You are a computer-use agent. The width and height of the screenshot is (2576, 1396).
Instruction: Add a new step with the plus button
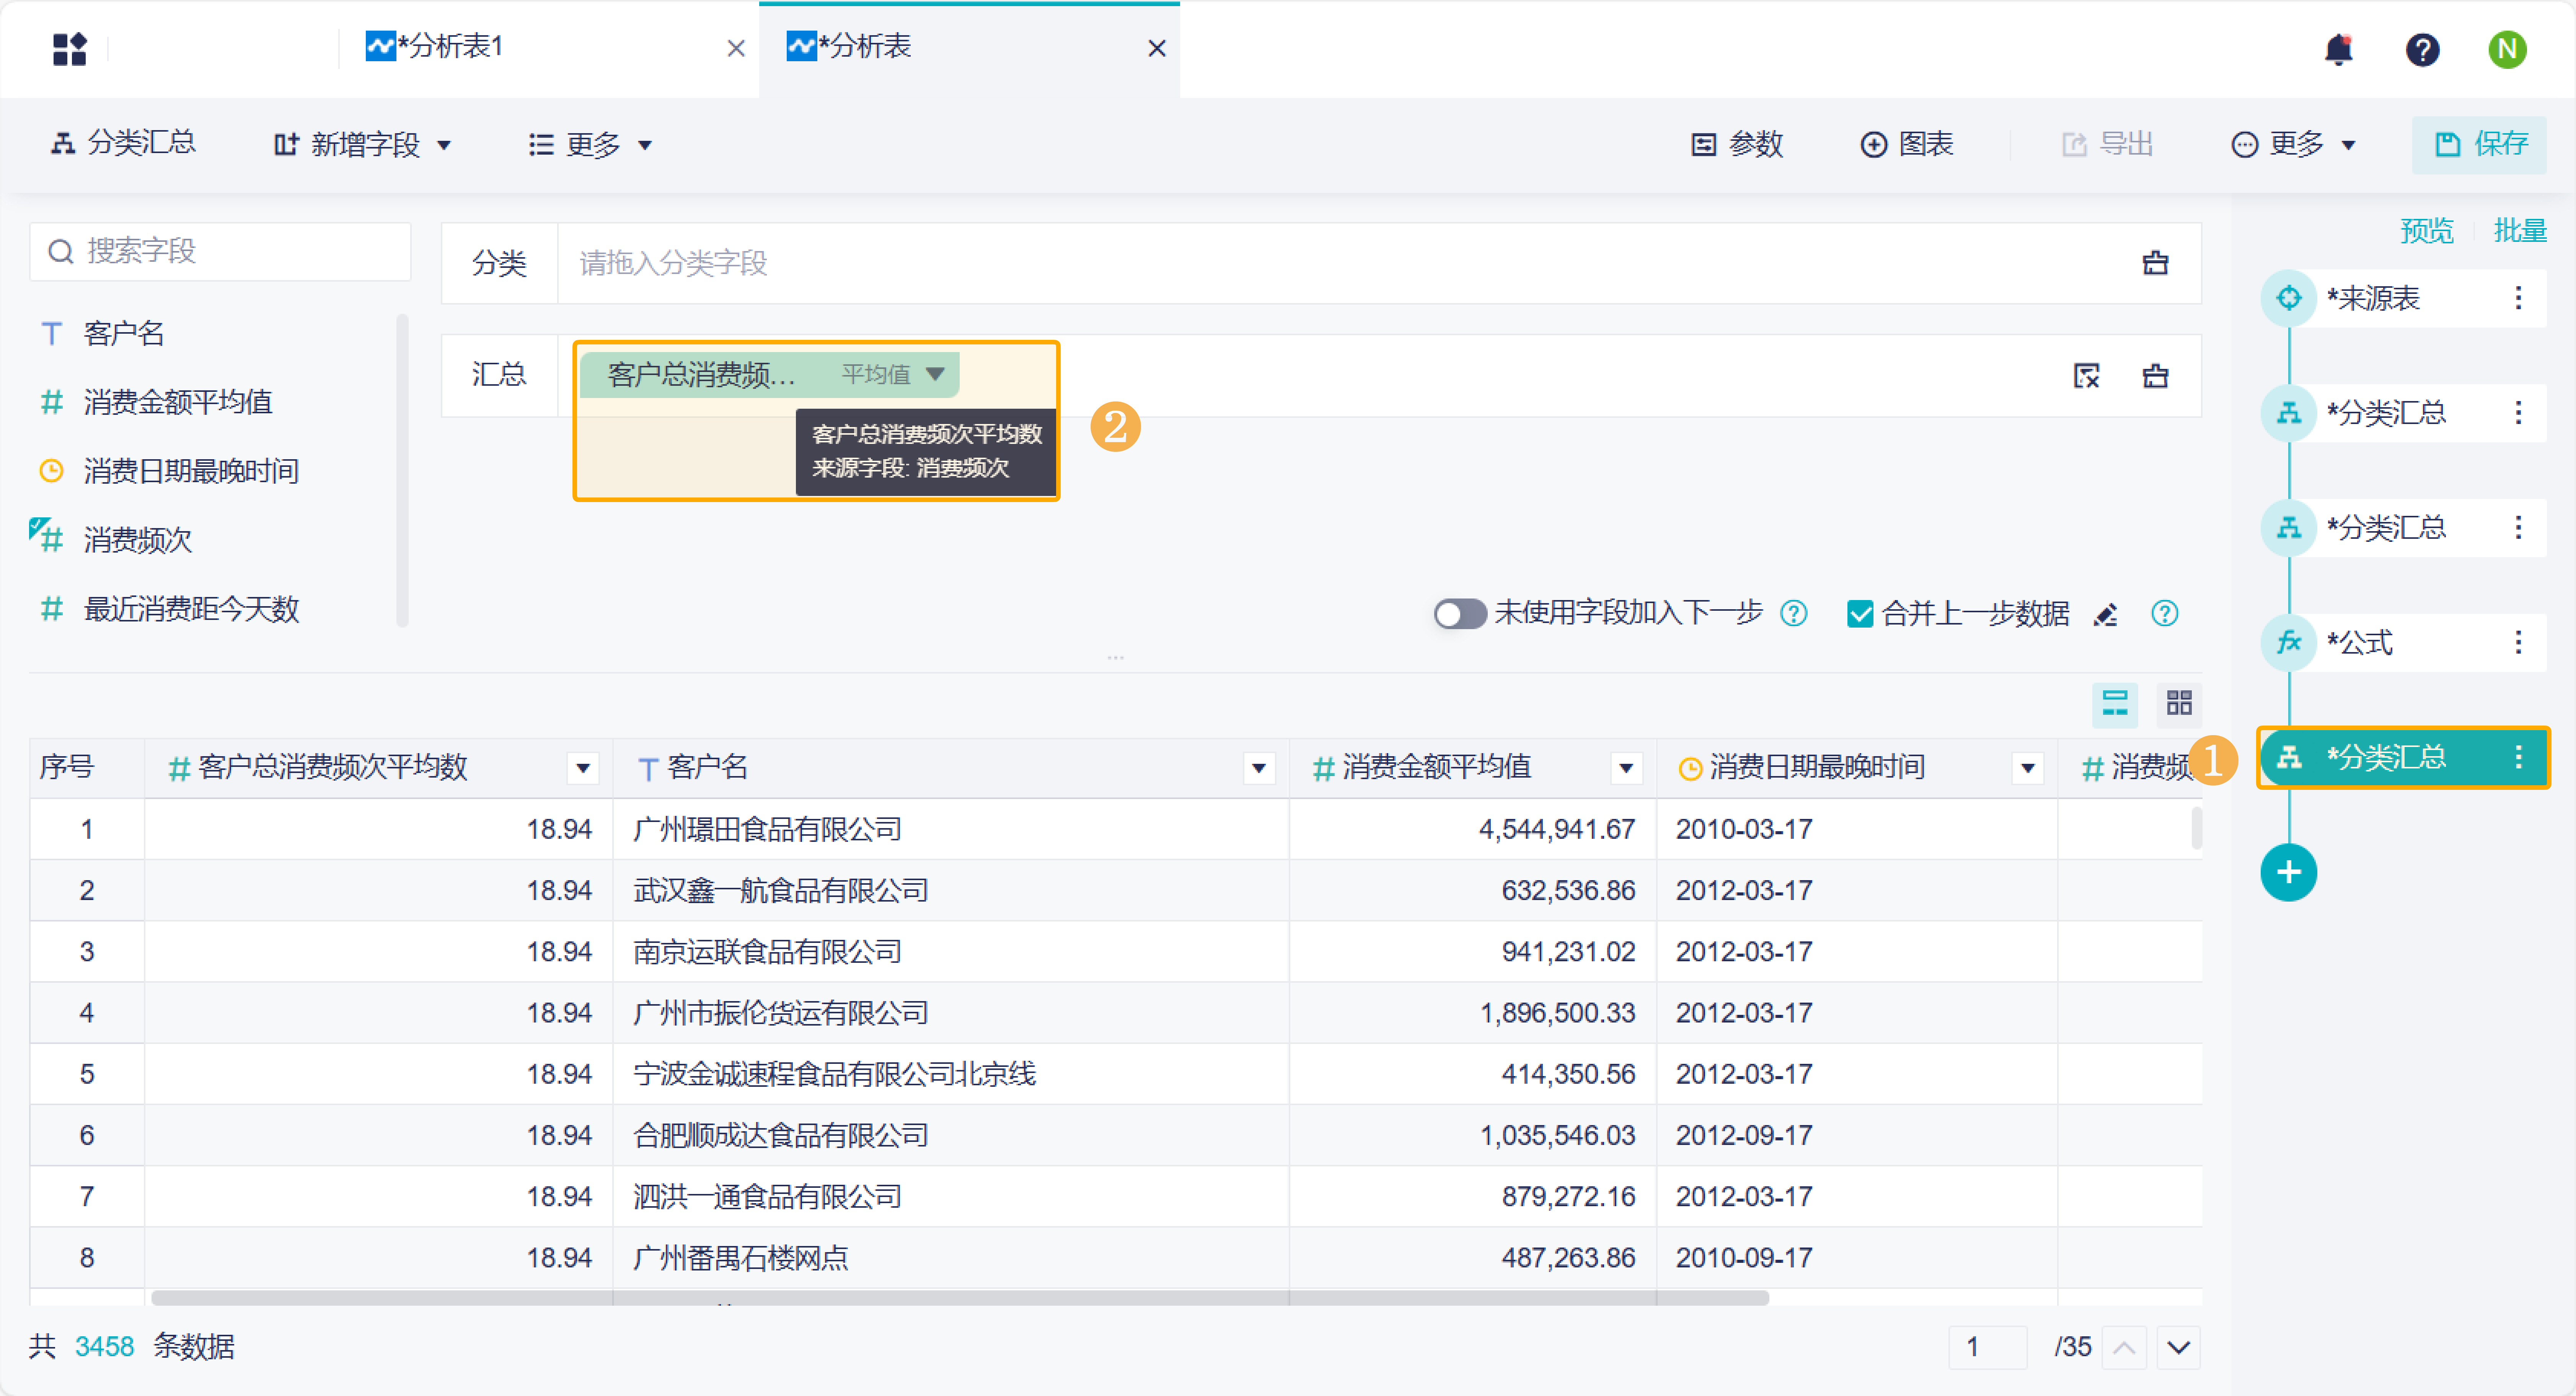point(2288,872)
